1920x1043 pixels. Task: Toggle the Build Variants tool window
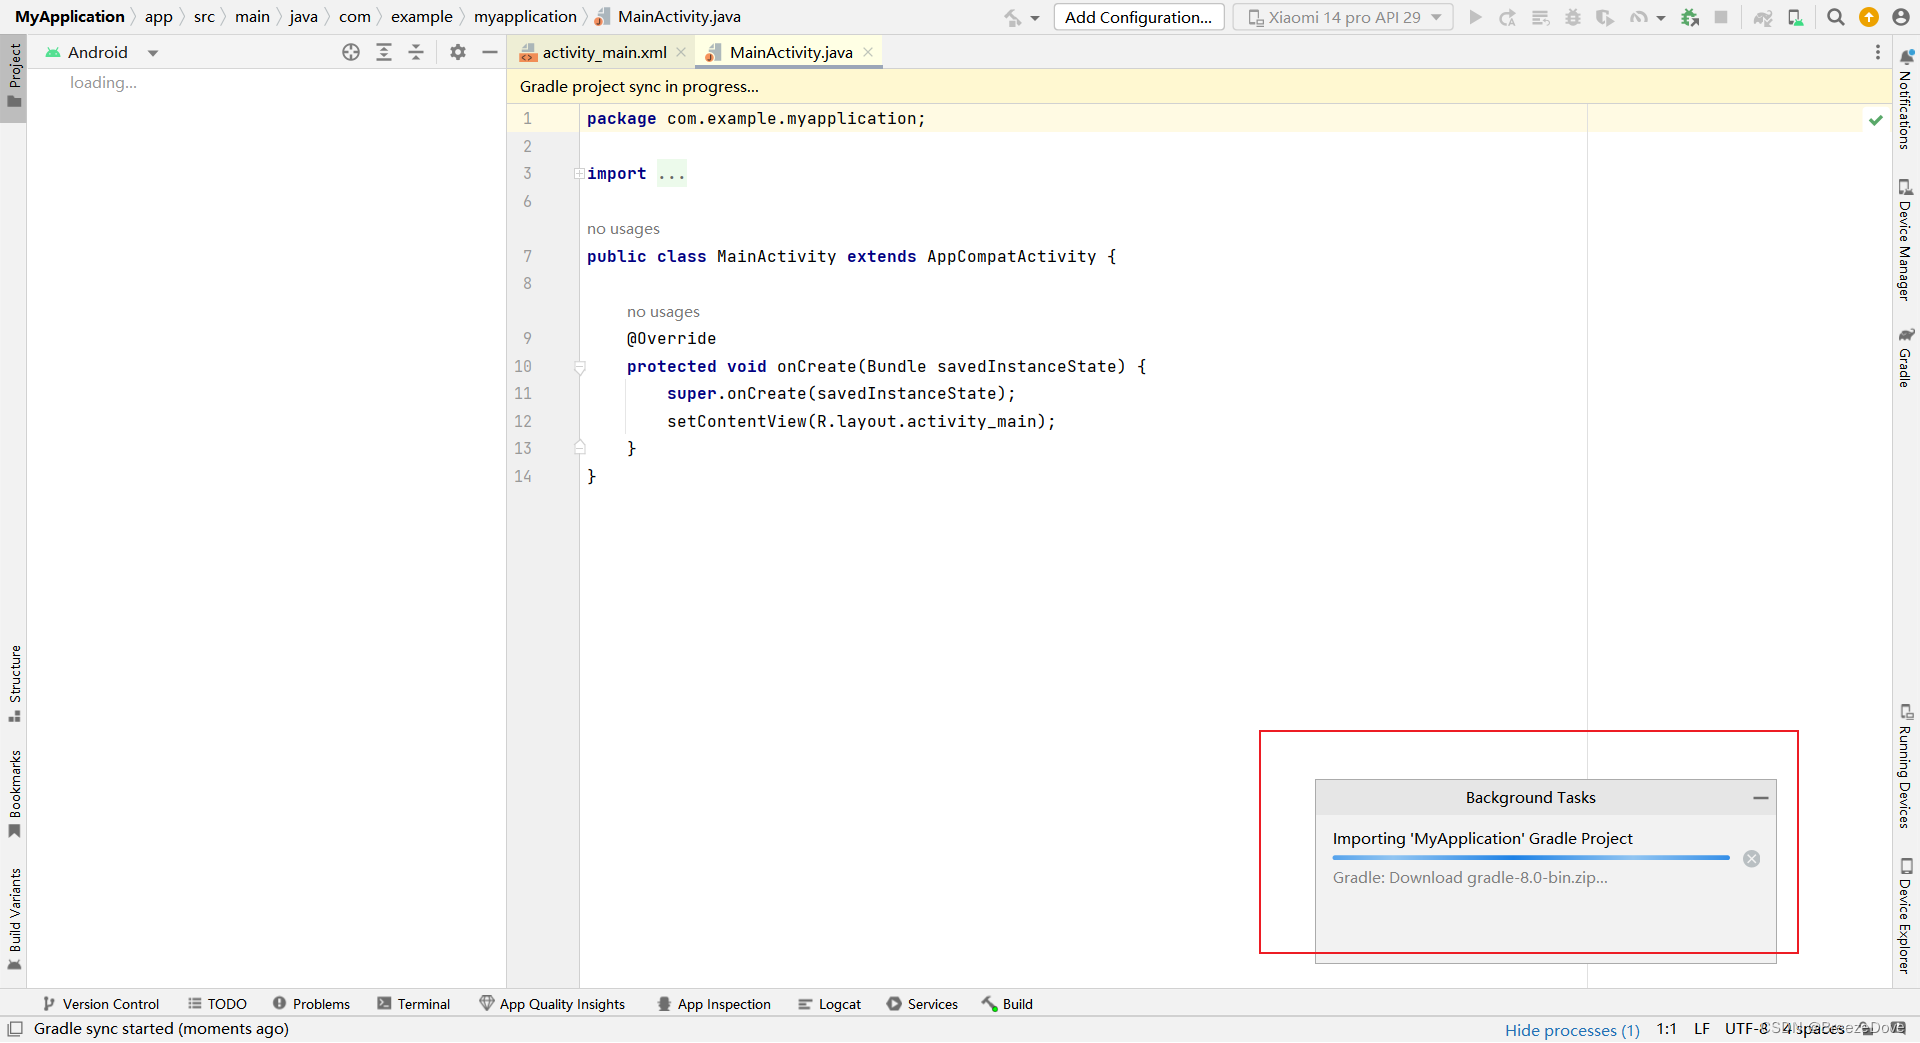[x=14, y=919]
